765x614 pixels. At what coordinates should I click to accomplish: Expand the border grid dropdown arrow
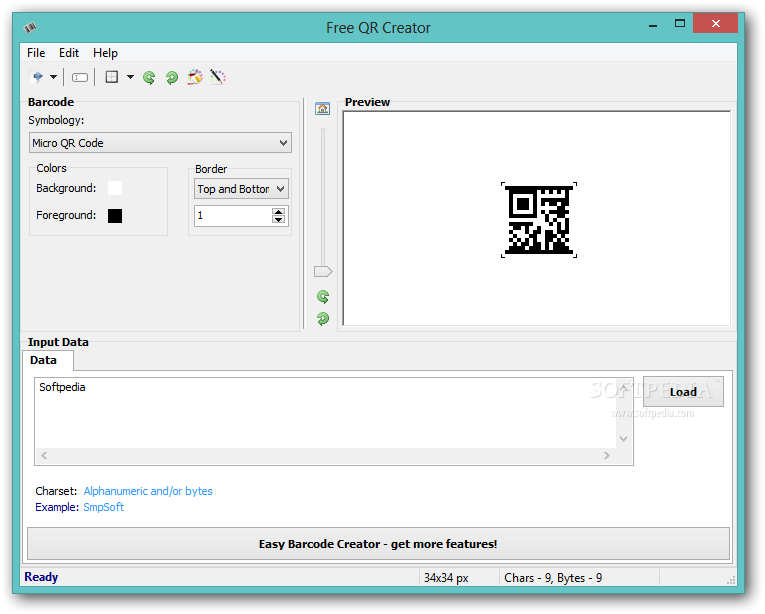[130, 77]
